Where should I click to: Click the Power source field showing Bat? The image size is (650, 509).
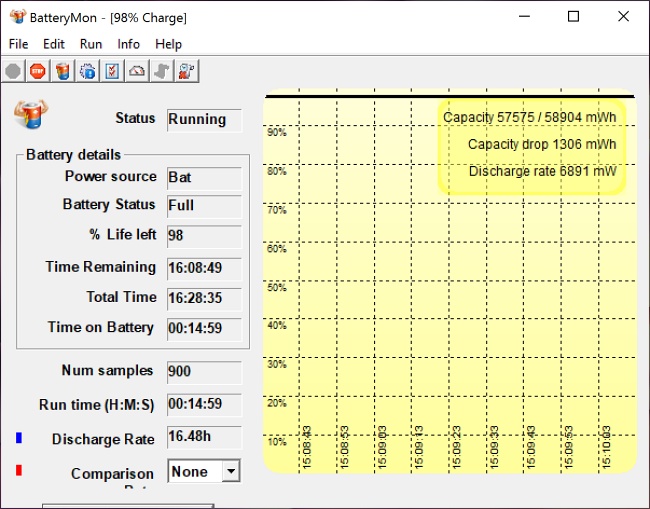point(204,178)
